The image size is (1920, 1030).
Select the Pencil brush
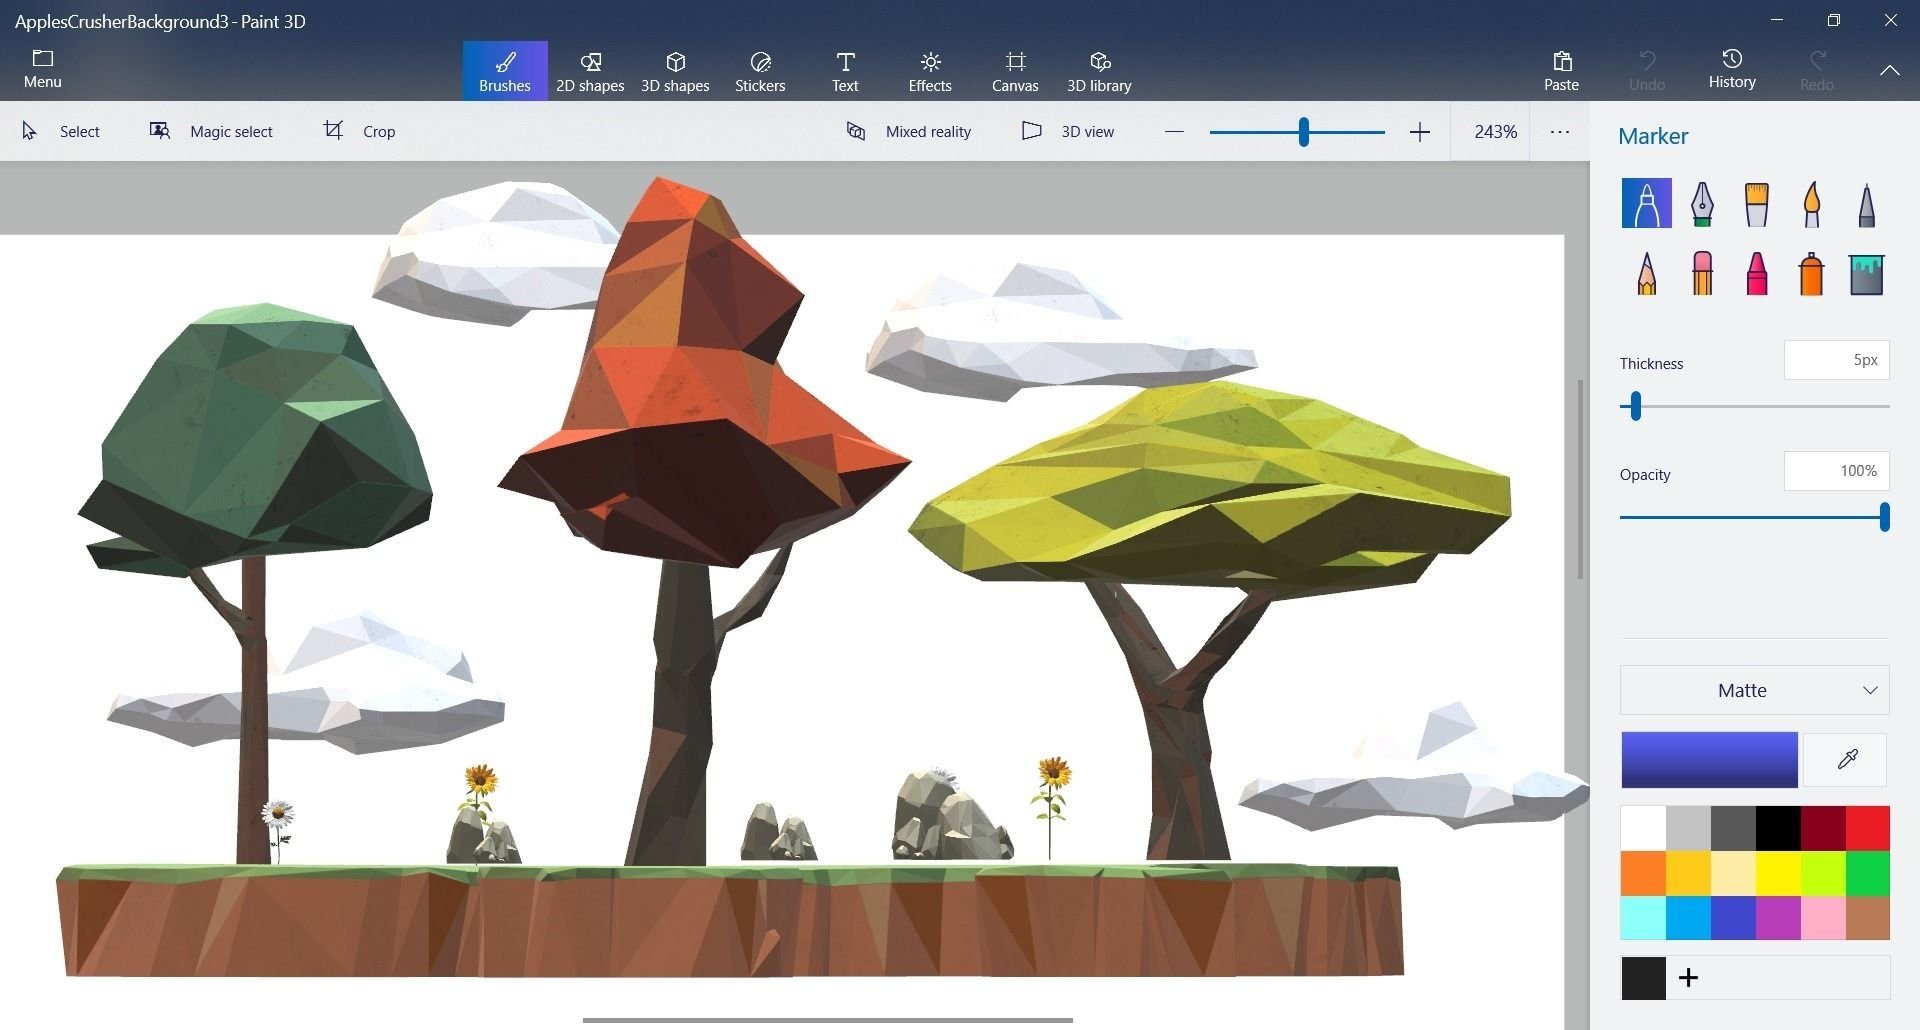[x=1646, y=273]
